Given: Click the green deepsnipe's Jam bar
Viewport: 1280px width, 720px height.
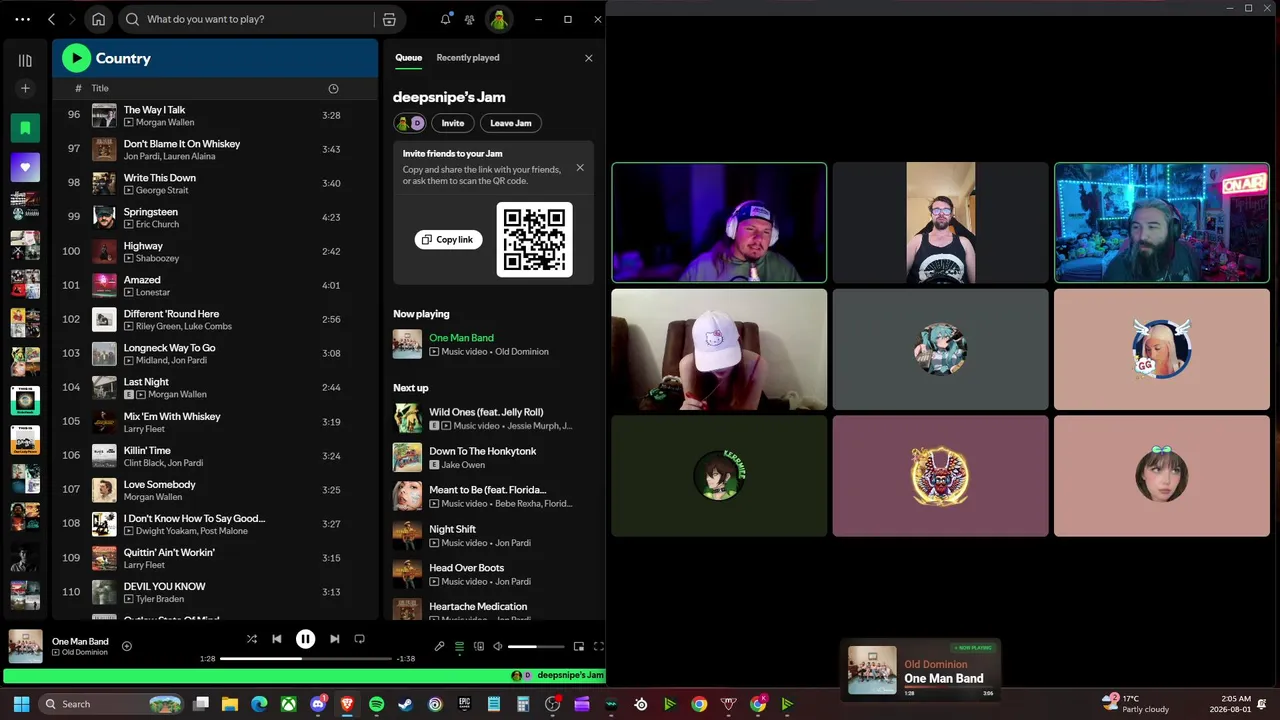Looking at the screenshot, I should tap(304, 676).
